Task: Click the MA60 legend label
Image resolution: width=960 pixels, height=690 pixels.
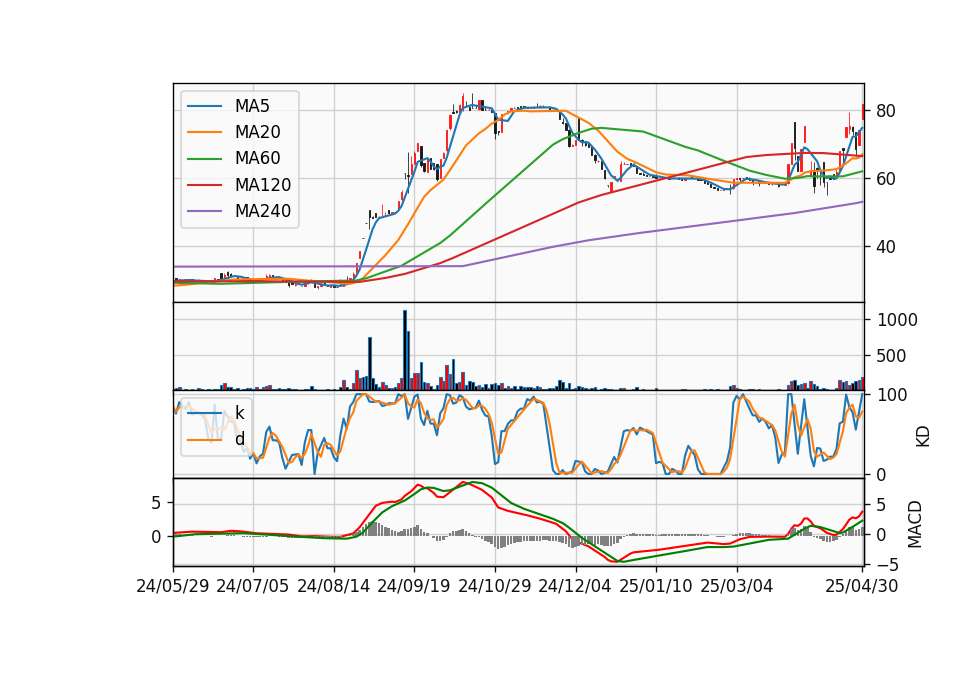Action: click(x=257, y=159)
